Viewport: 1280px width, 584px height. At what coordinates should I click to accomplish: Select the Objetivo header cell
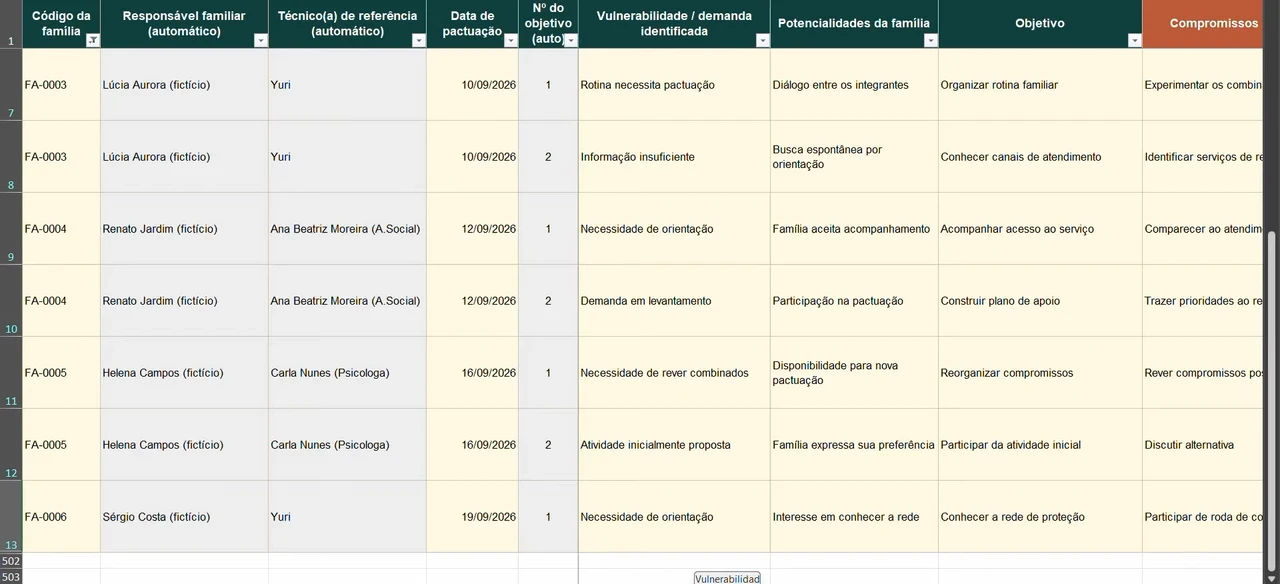click(x=1040, y=24)
